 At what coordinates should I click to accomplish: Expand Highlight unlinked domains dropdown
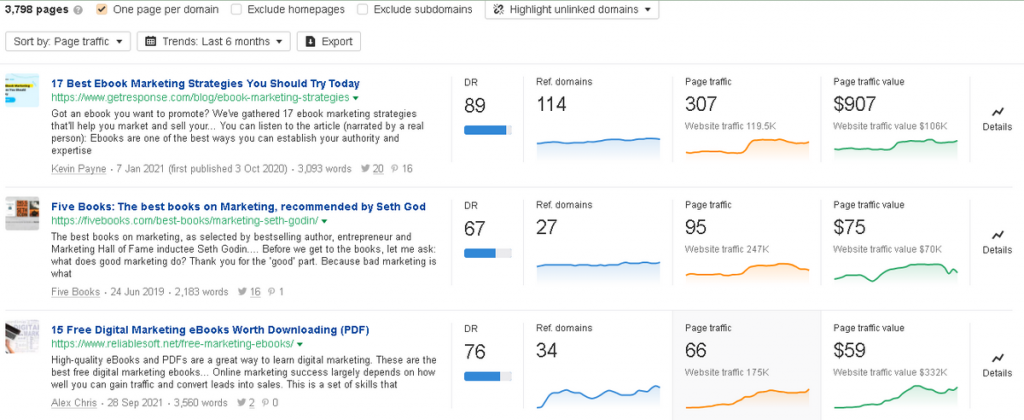572,10
